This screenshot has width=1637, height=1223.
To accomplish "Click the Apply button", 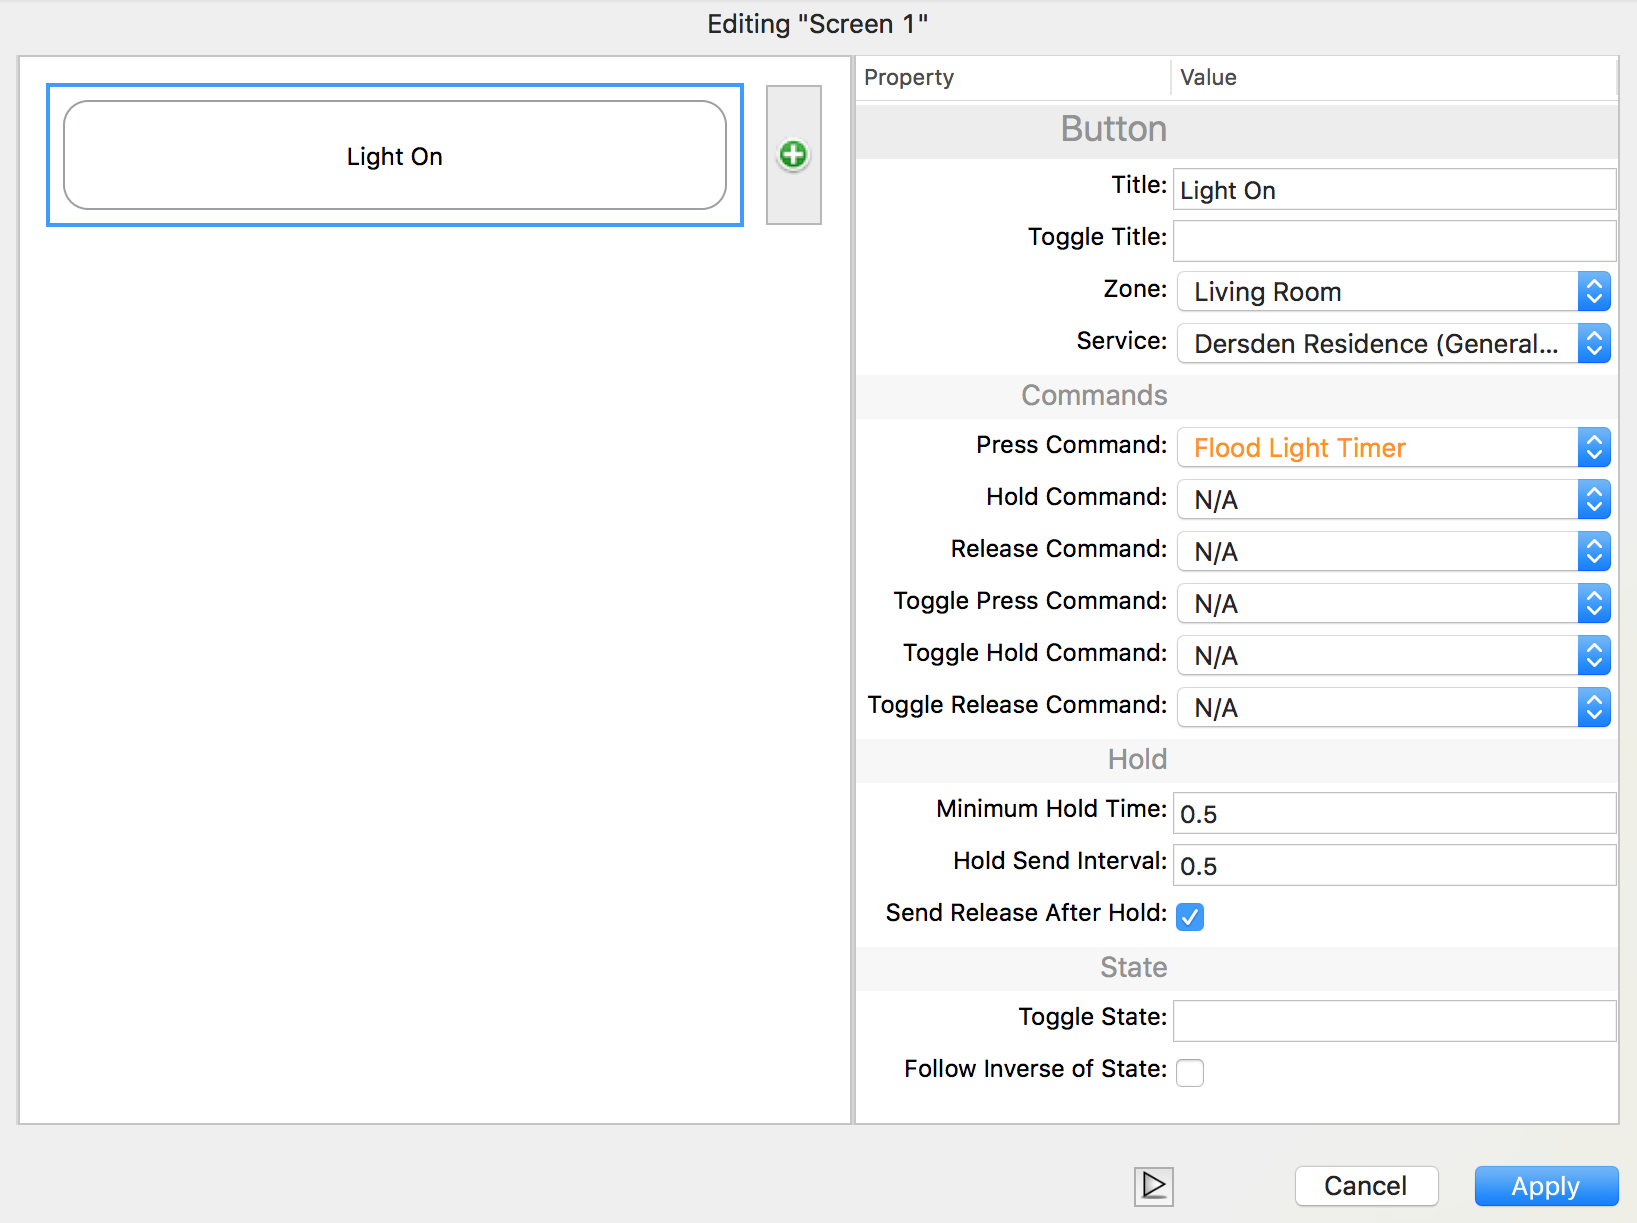I will 1545,1186.
